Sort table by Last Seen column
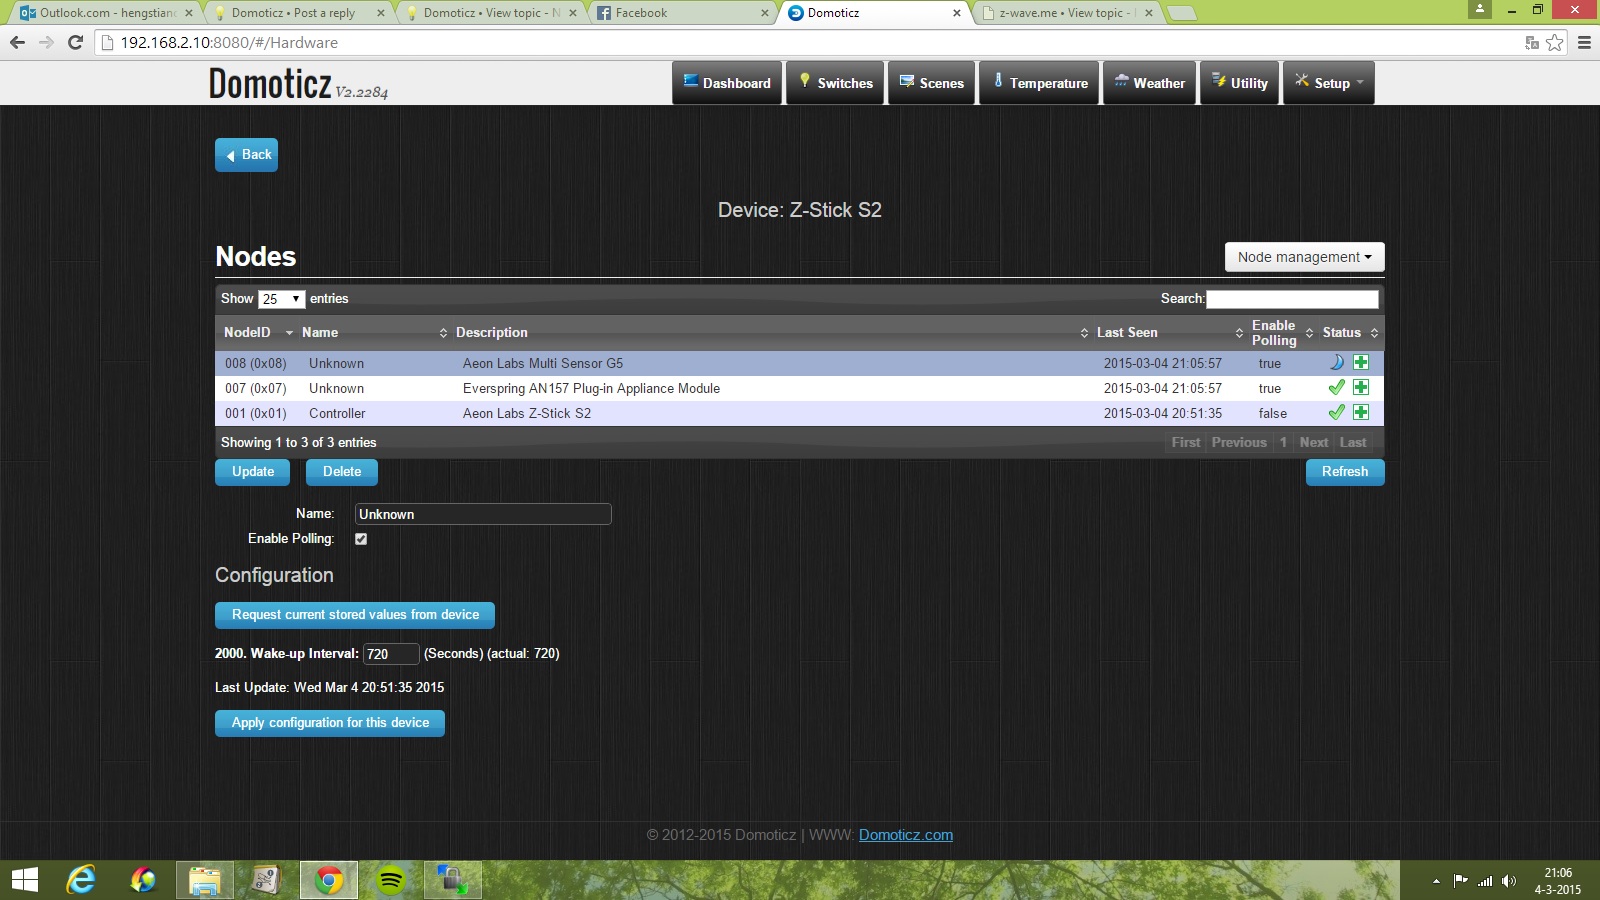This screenshot has height=900, width=1600. tap(1170, 332)
